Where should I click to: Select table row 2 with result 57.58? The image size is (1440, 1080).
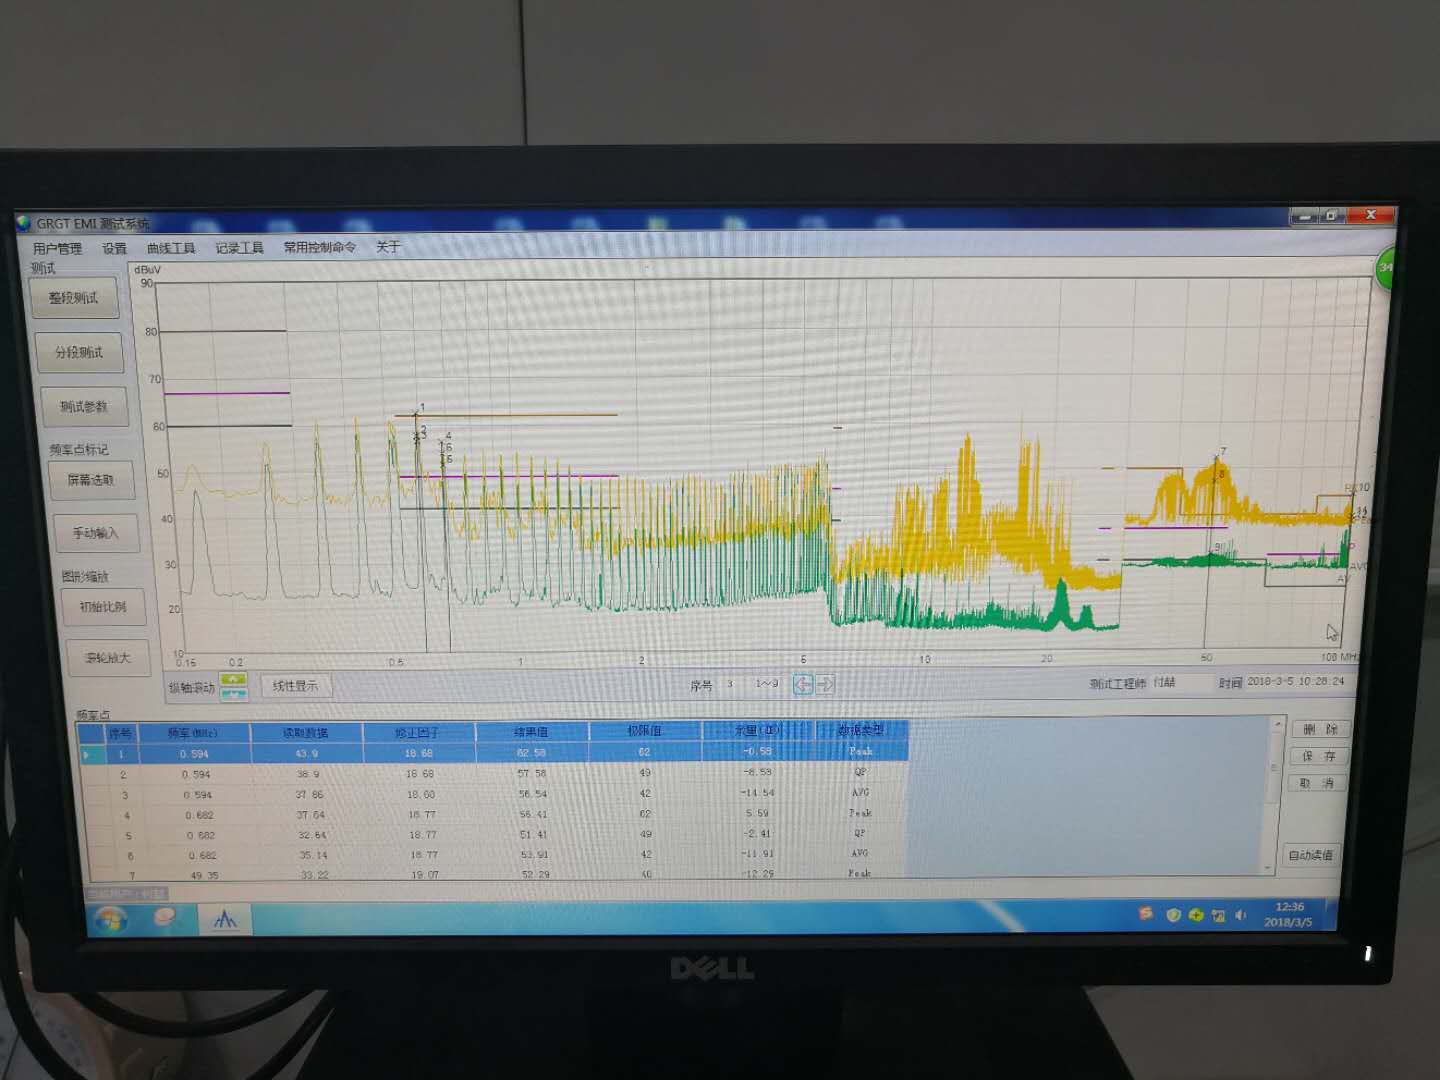point(494,774)
